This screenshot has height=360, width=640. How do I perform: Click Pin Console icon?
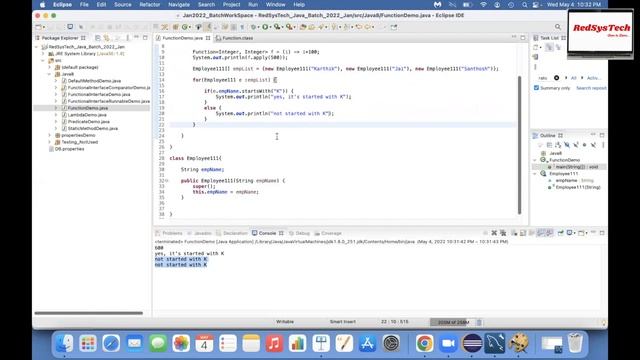pyautogui.click(x=560, y=233)
